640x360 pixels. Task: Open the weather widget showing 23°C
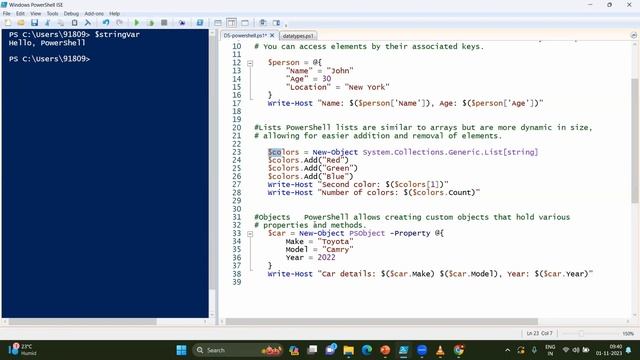click(22, 350)
